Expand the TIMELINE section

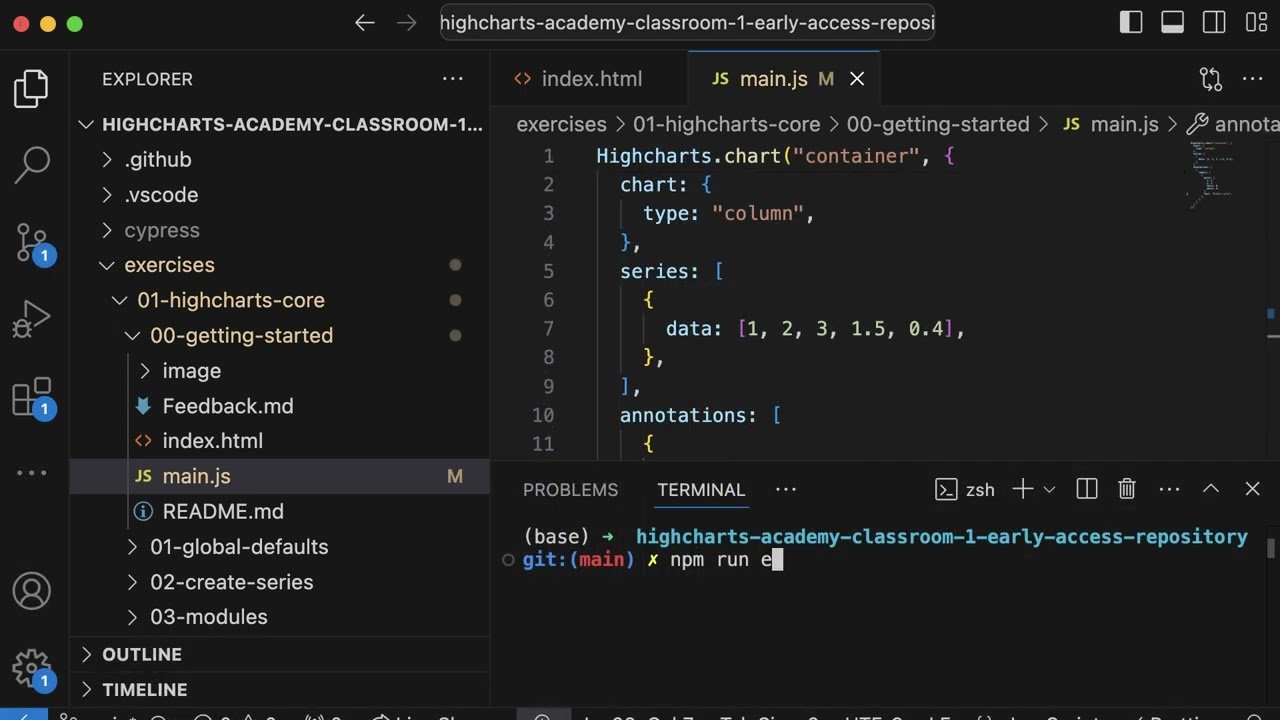(280, 690)
